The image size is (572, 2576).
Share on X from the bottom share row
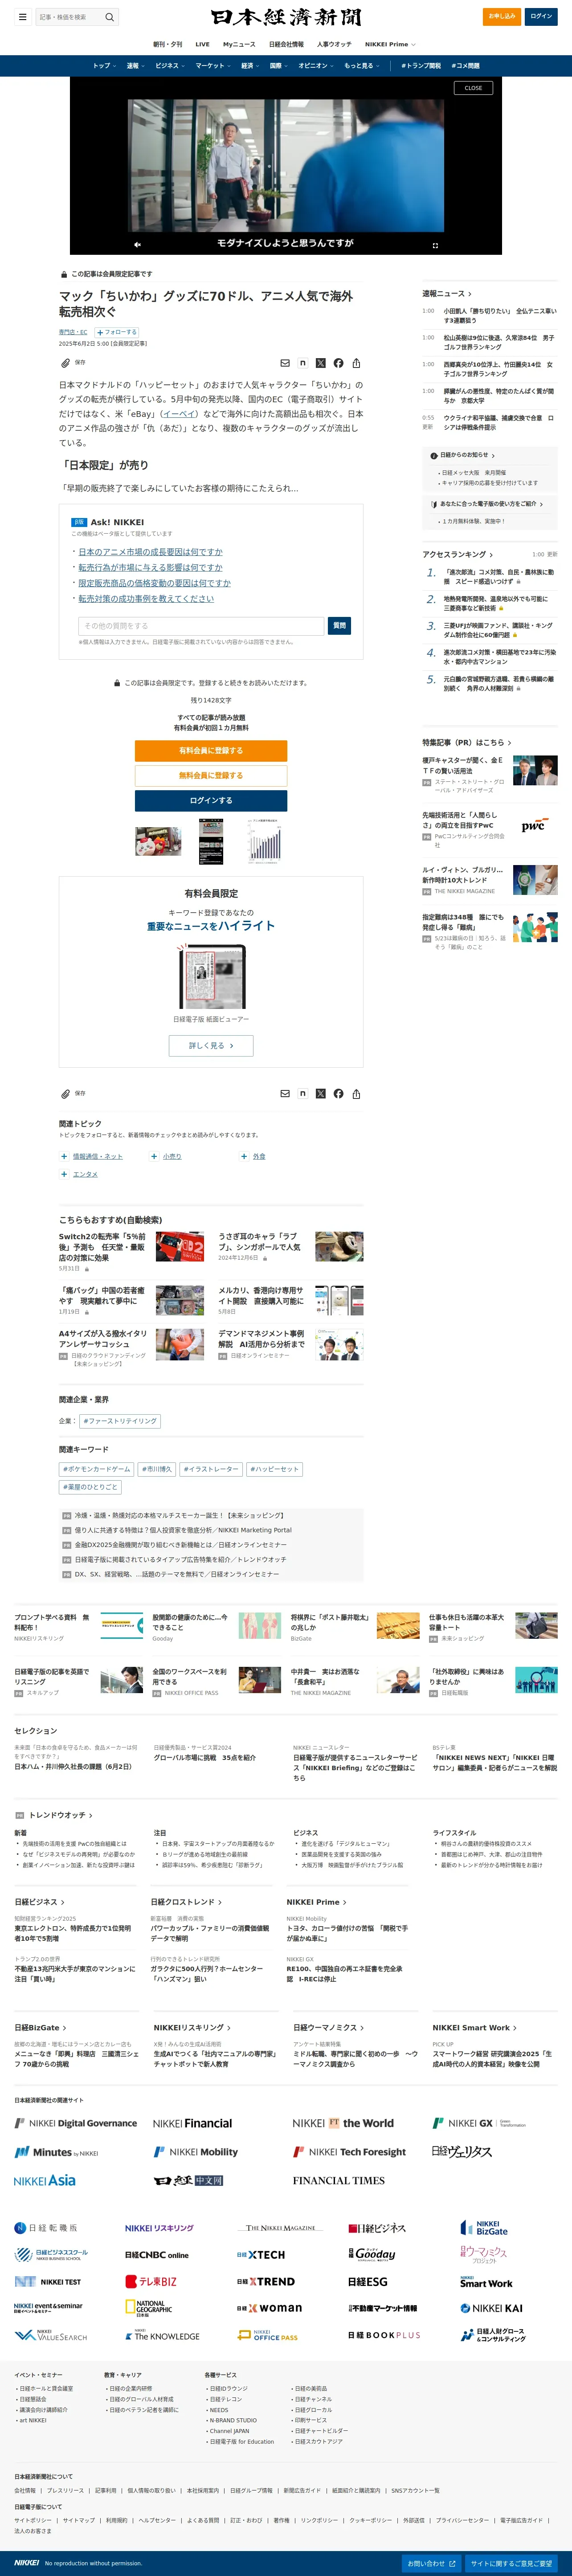point(321,1093)
